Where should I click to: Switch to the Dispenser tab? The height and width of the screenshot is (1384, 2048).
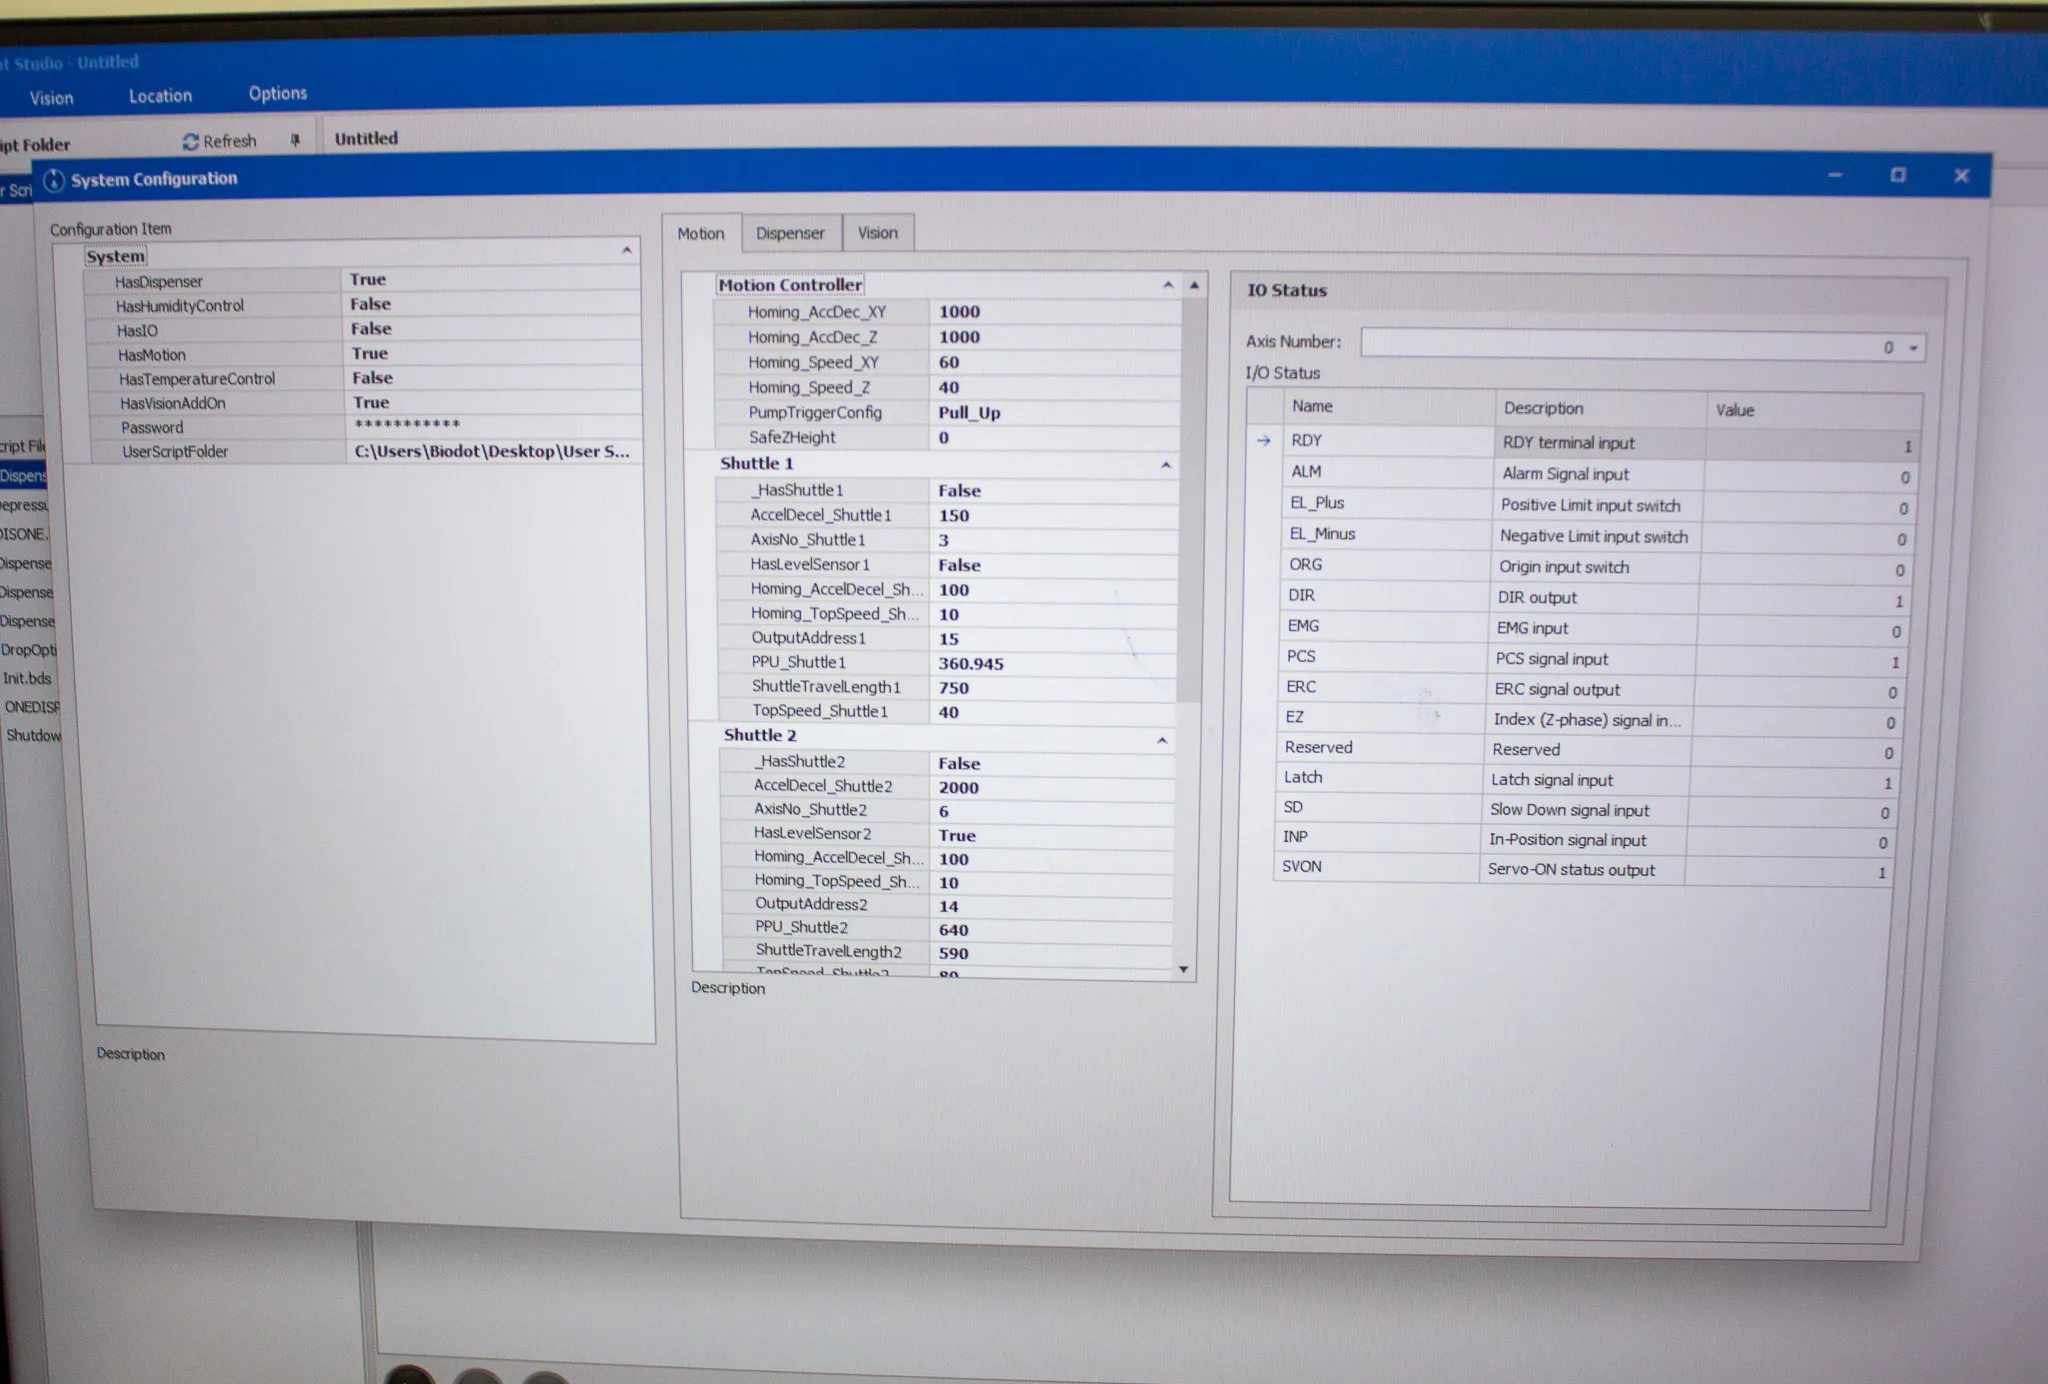click(790, 233)
